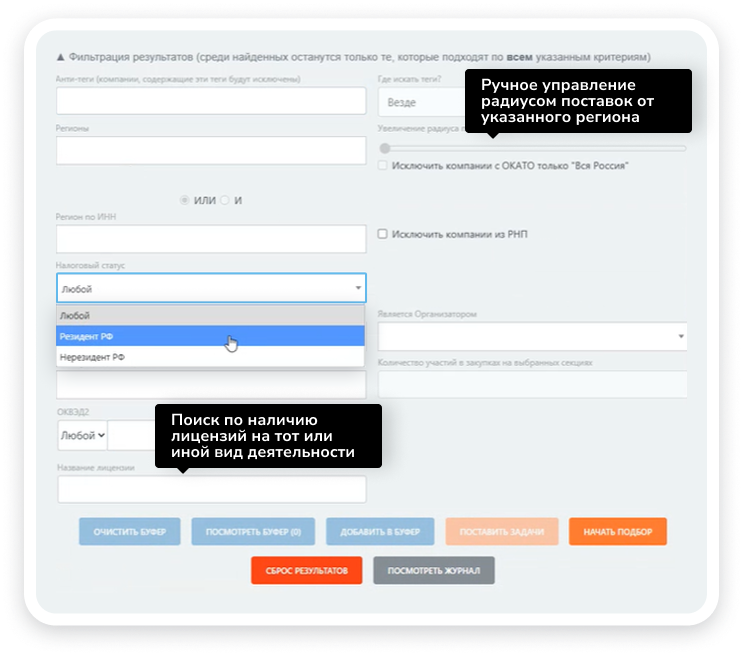Choose Любой option in tax status list
743x656 pixels.
pyautogui.click(x=210, y=315)
